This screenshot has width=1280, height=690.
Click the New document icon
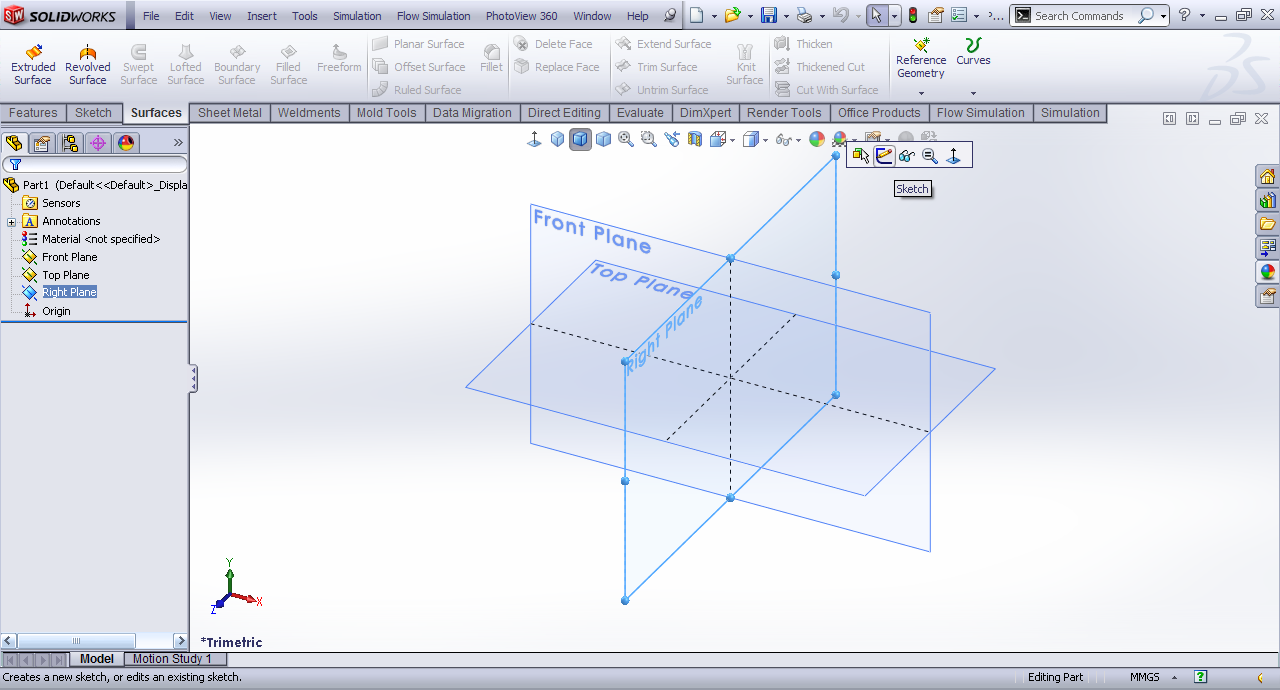point(697,15)
